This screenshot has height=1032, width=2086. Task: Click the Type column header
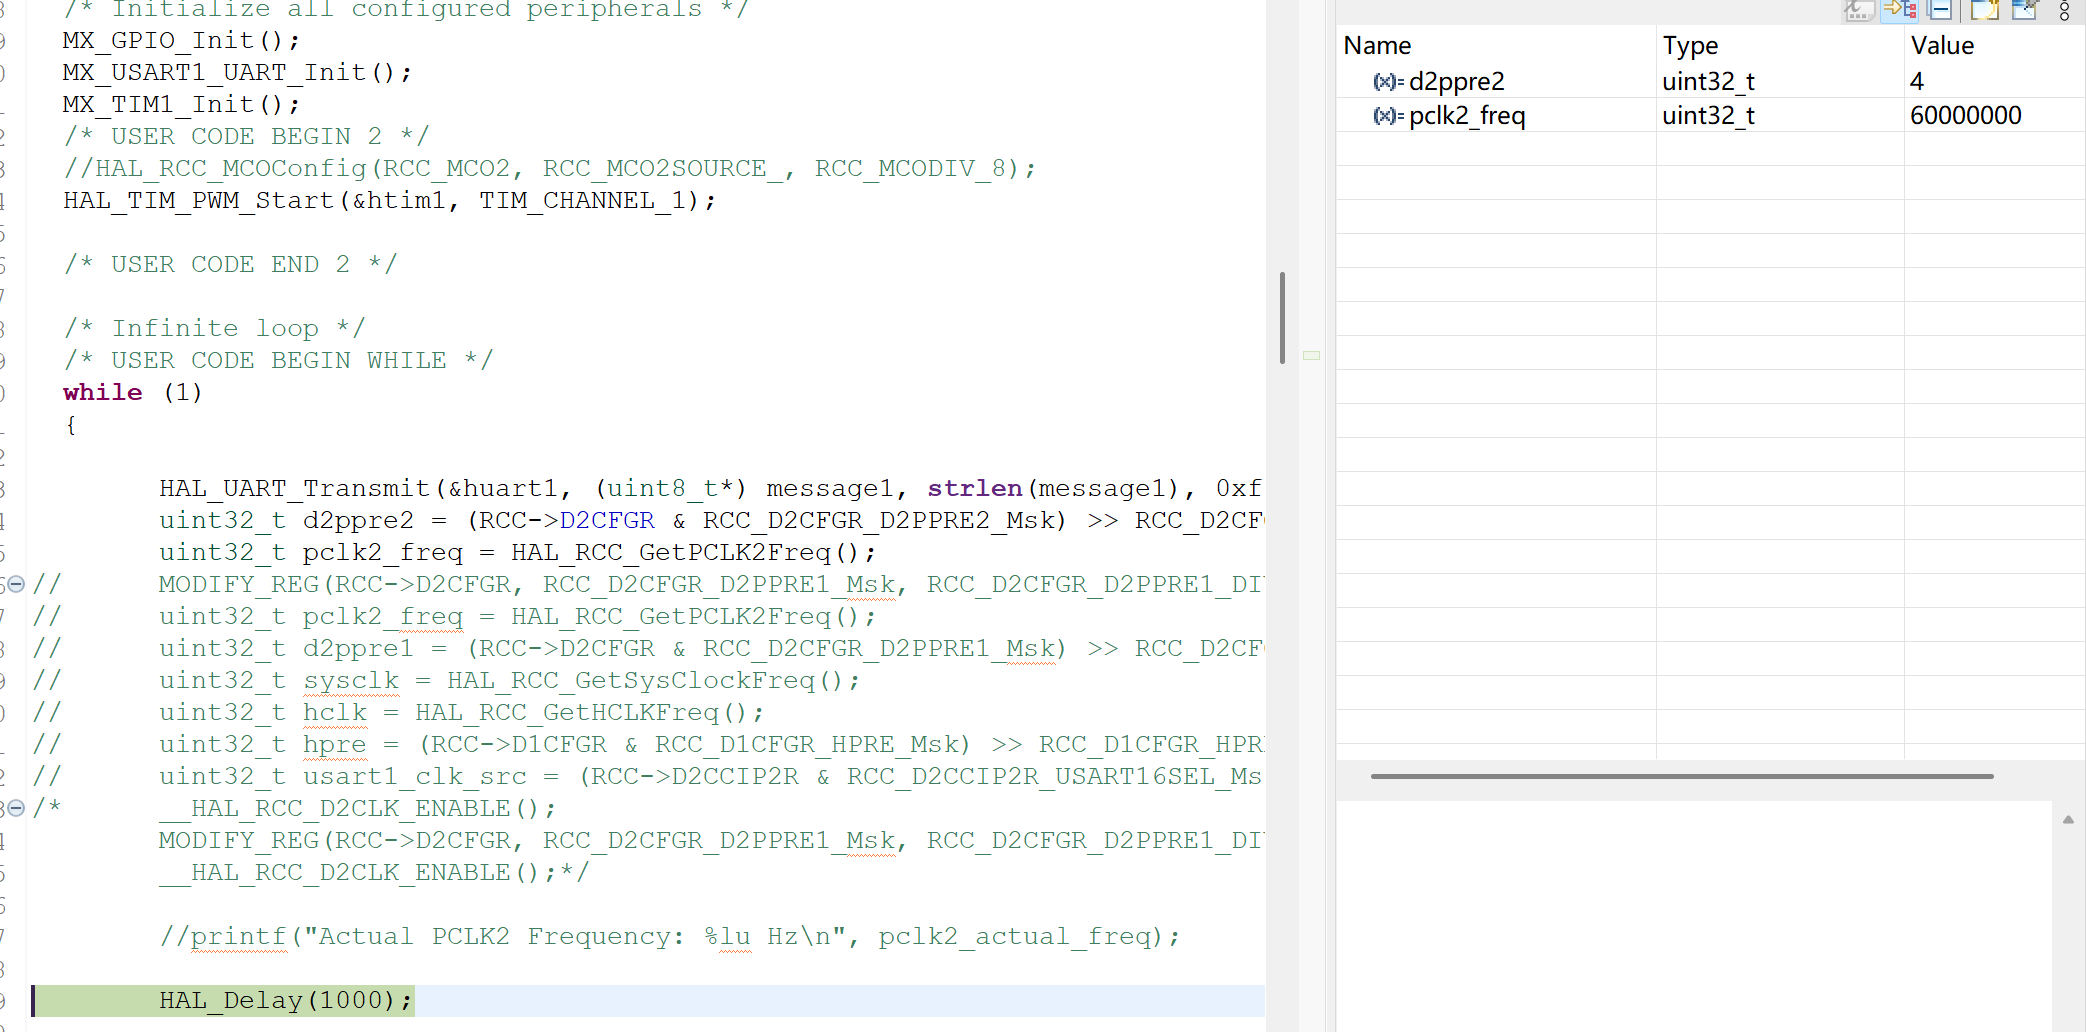(1690, 45)
